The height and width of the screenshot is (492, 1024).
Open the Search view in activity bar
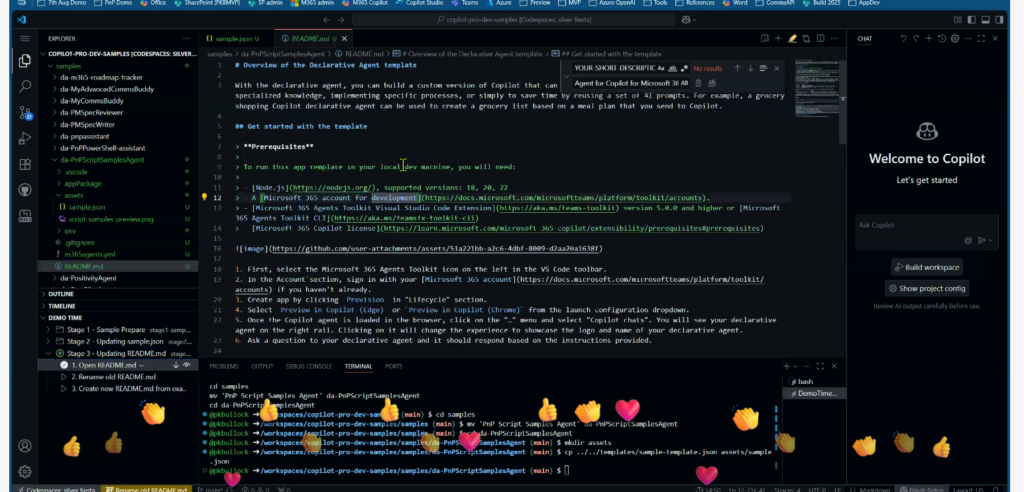point(25,86)
